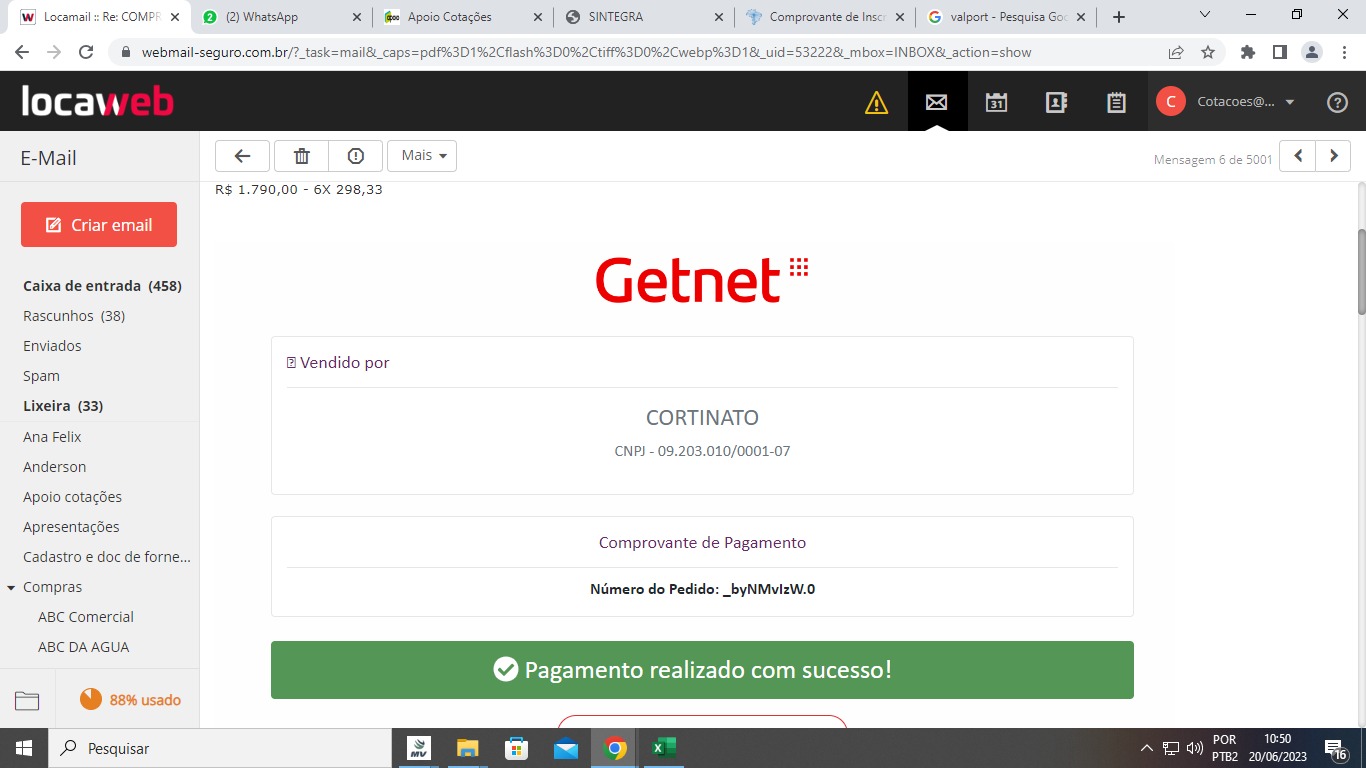Open File Explorer from taskbar

(x=468, y=748)
